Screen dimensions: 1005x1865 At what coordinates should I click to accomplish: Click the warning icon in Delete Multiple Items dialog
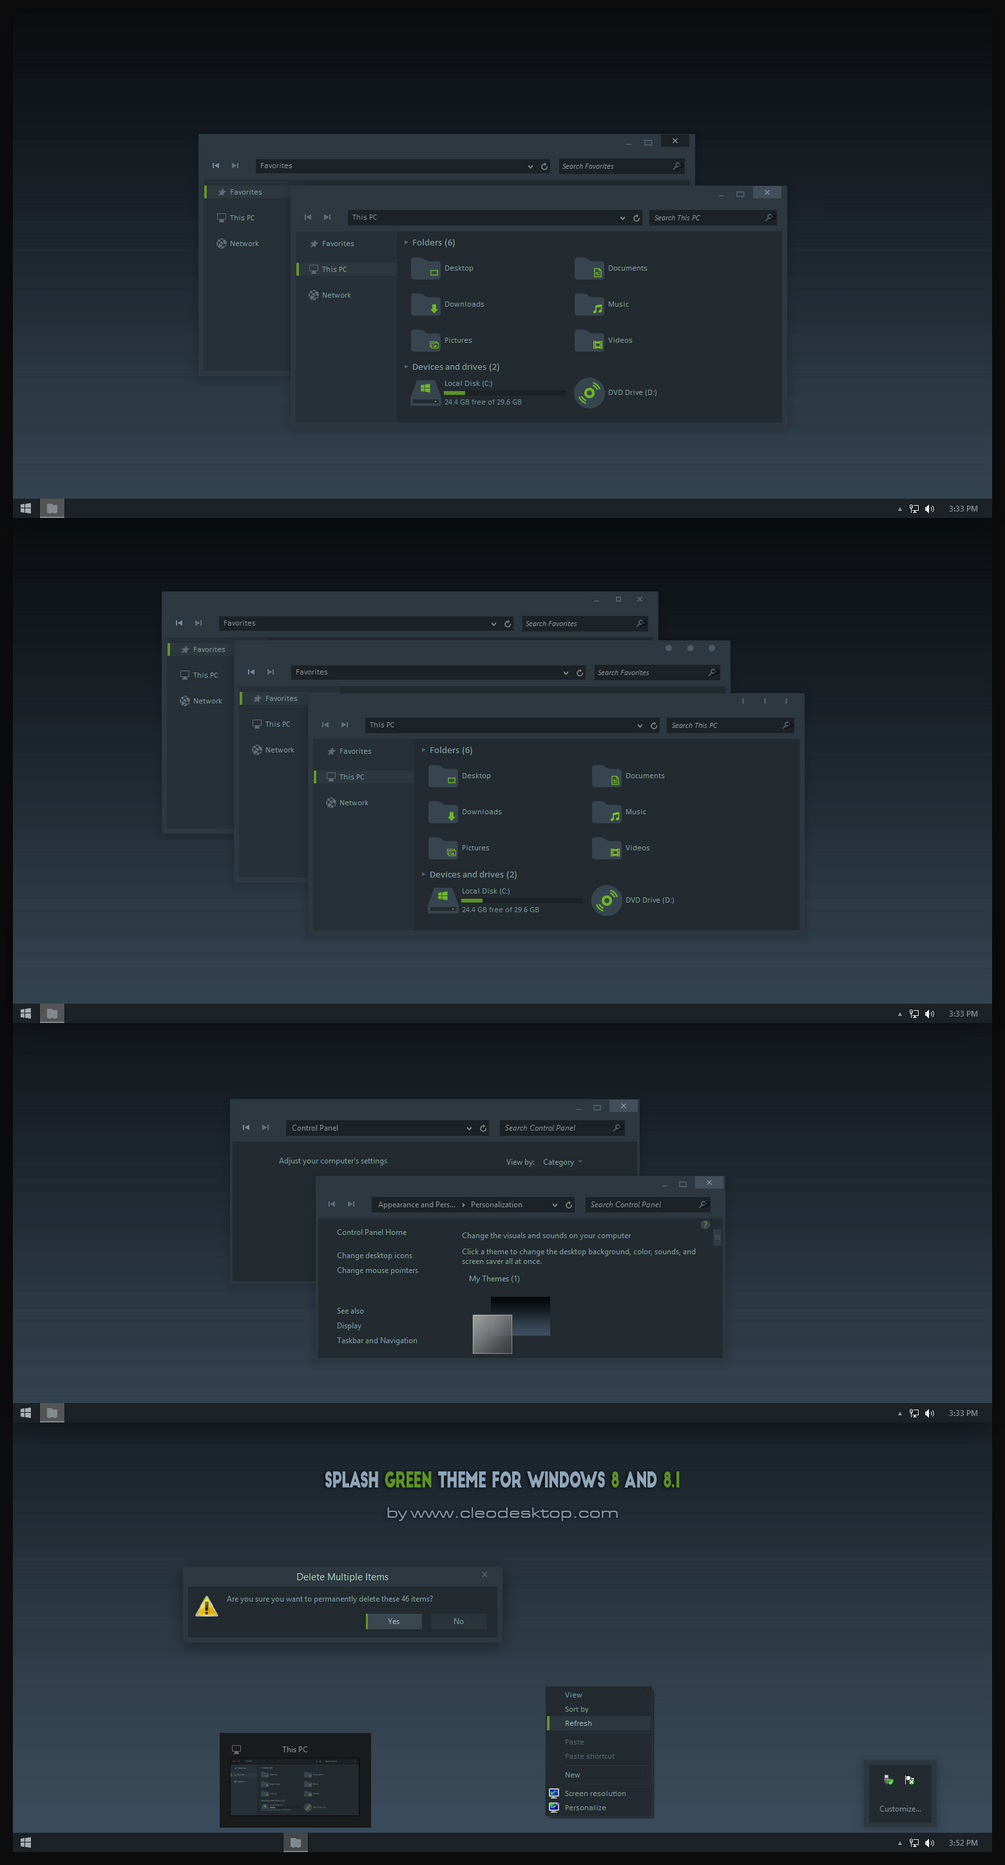pos(206,1607)
